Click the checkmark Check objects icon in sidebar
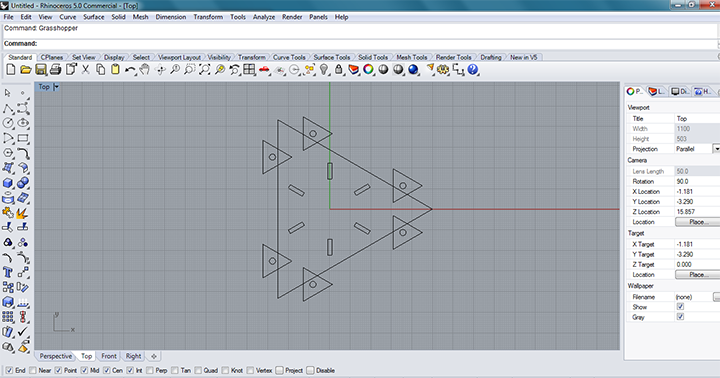 (x=23, y=332)
